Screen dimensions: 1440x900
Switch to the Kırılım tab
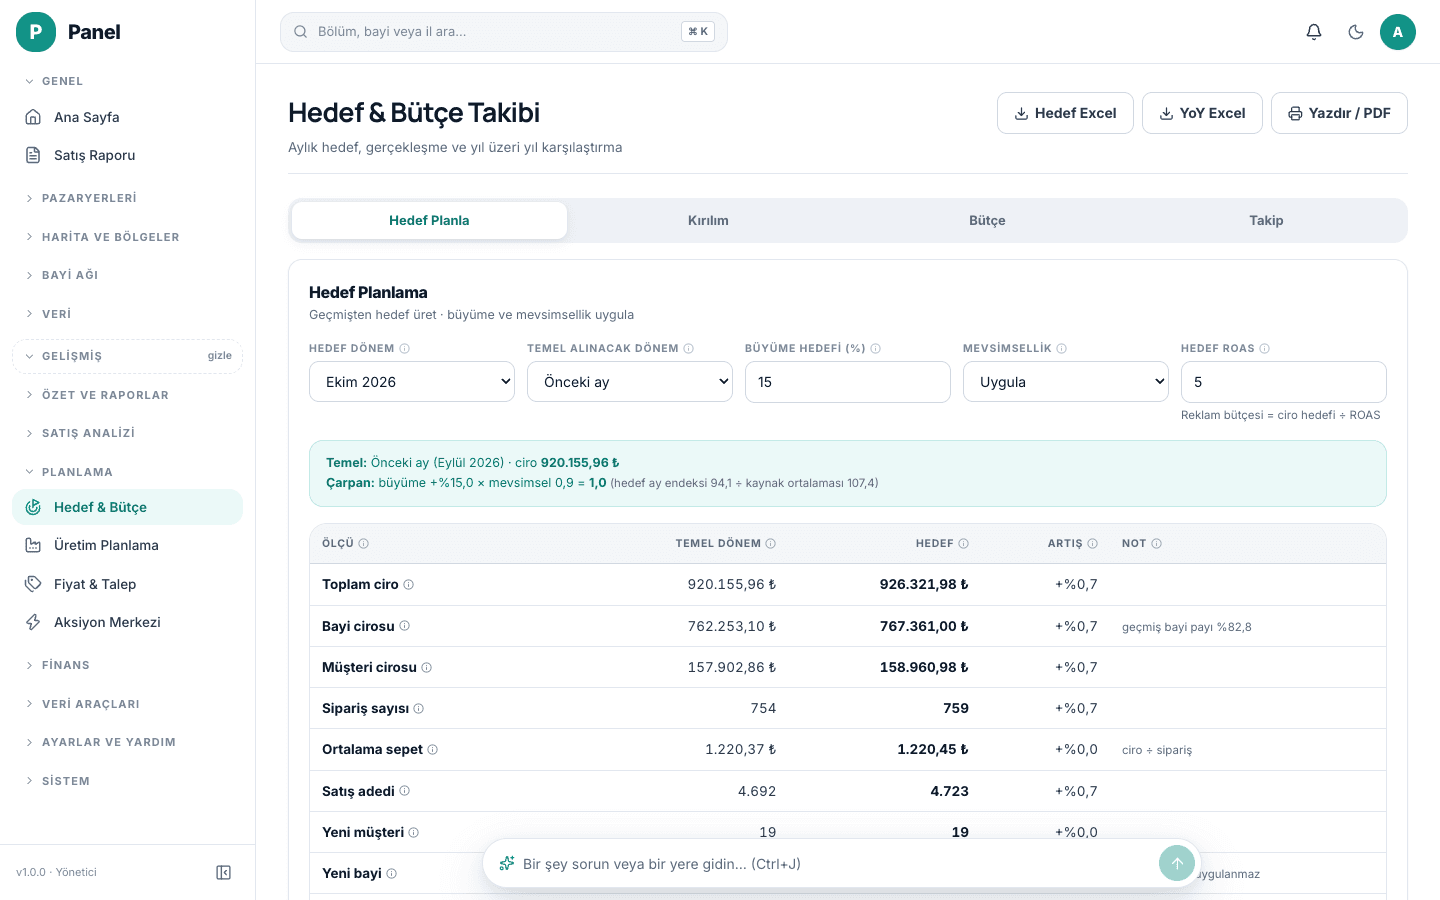pyautogui.click(x=708, y=220)
